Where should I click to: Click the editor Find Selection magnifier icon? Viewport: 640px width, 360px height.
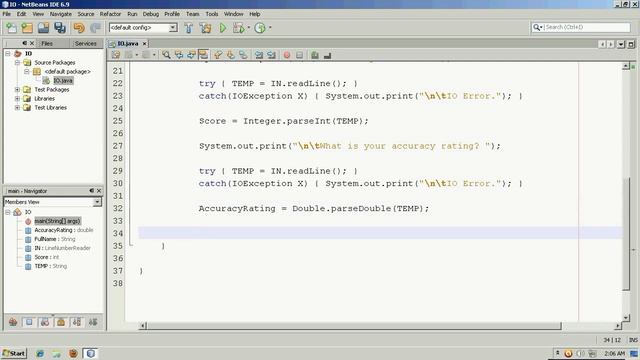pyautogui.click(x=166, y=55)
